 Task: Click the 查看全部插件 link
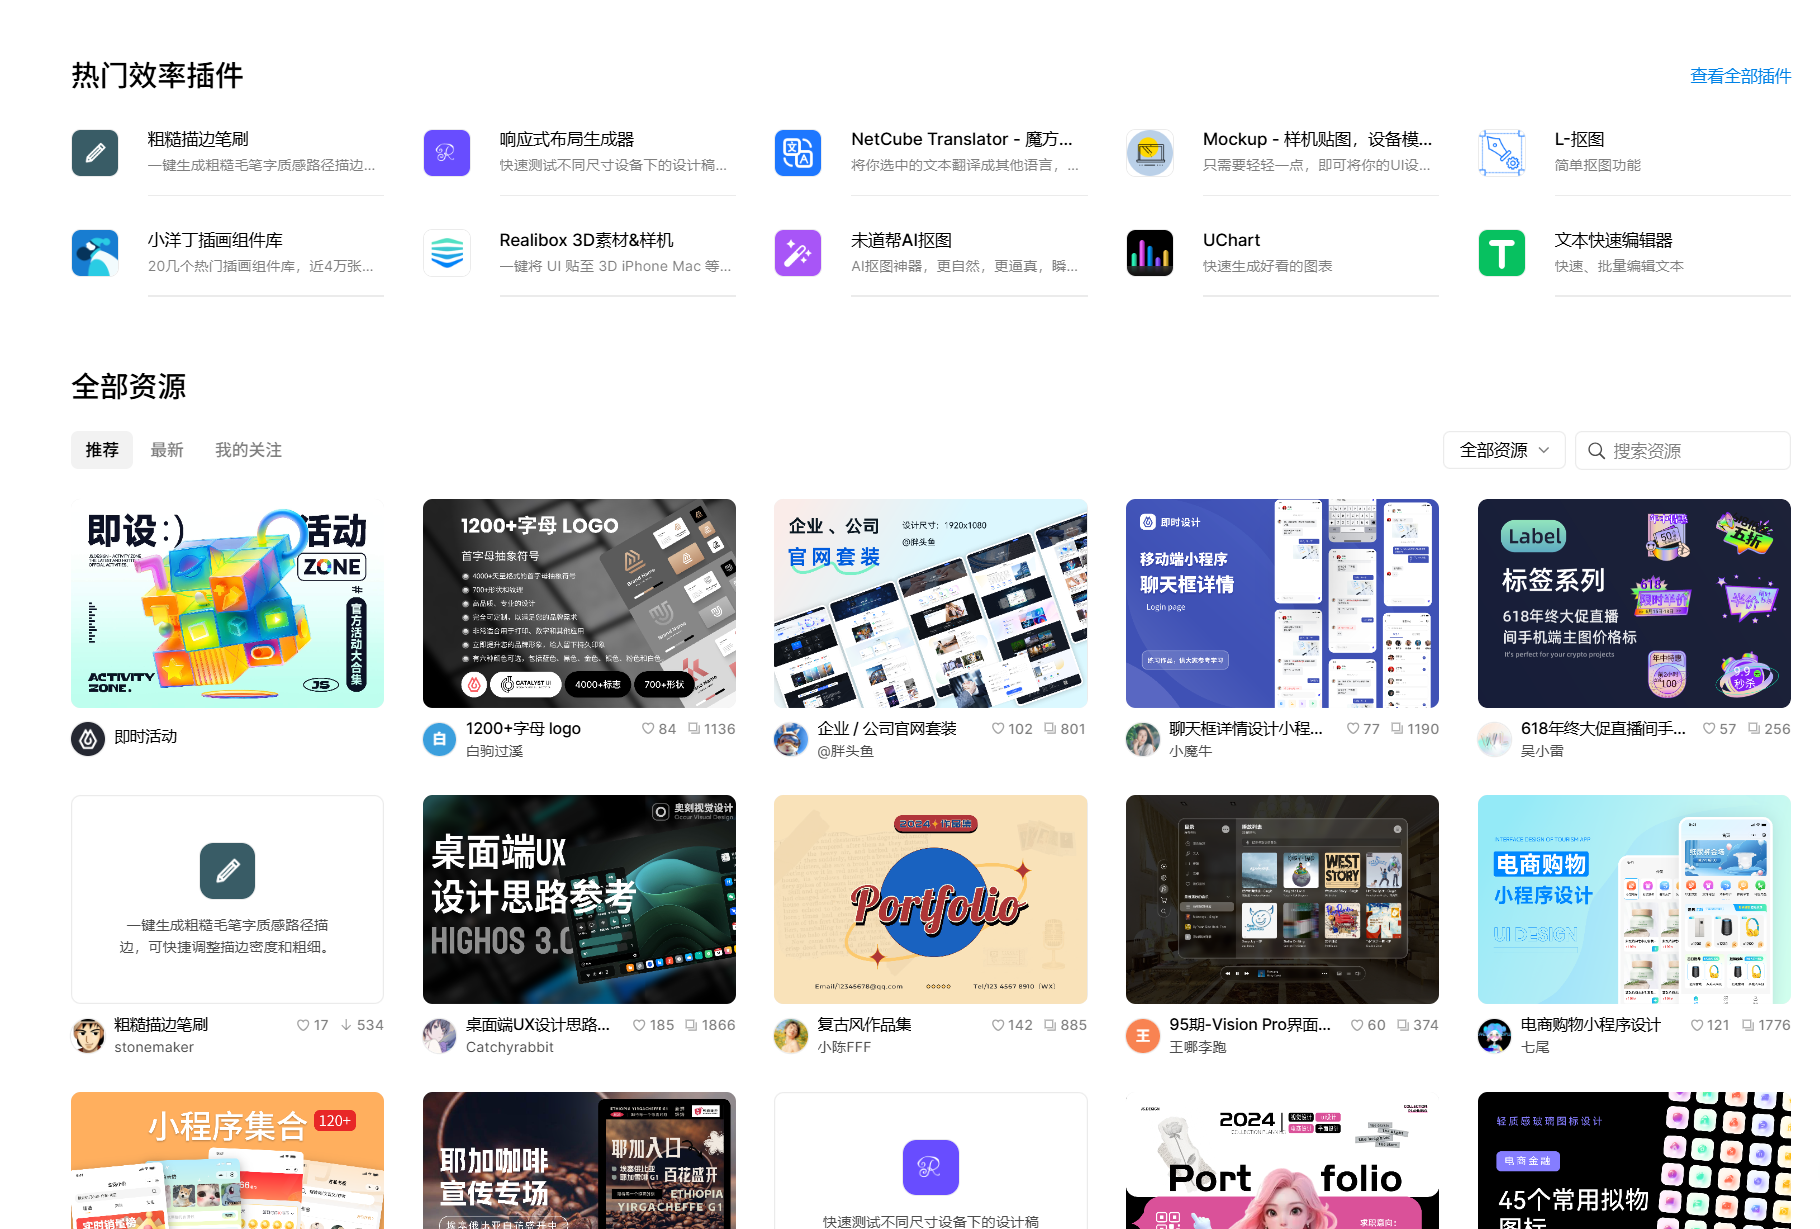[1740, 76]
